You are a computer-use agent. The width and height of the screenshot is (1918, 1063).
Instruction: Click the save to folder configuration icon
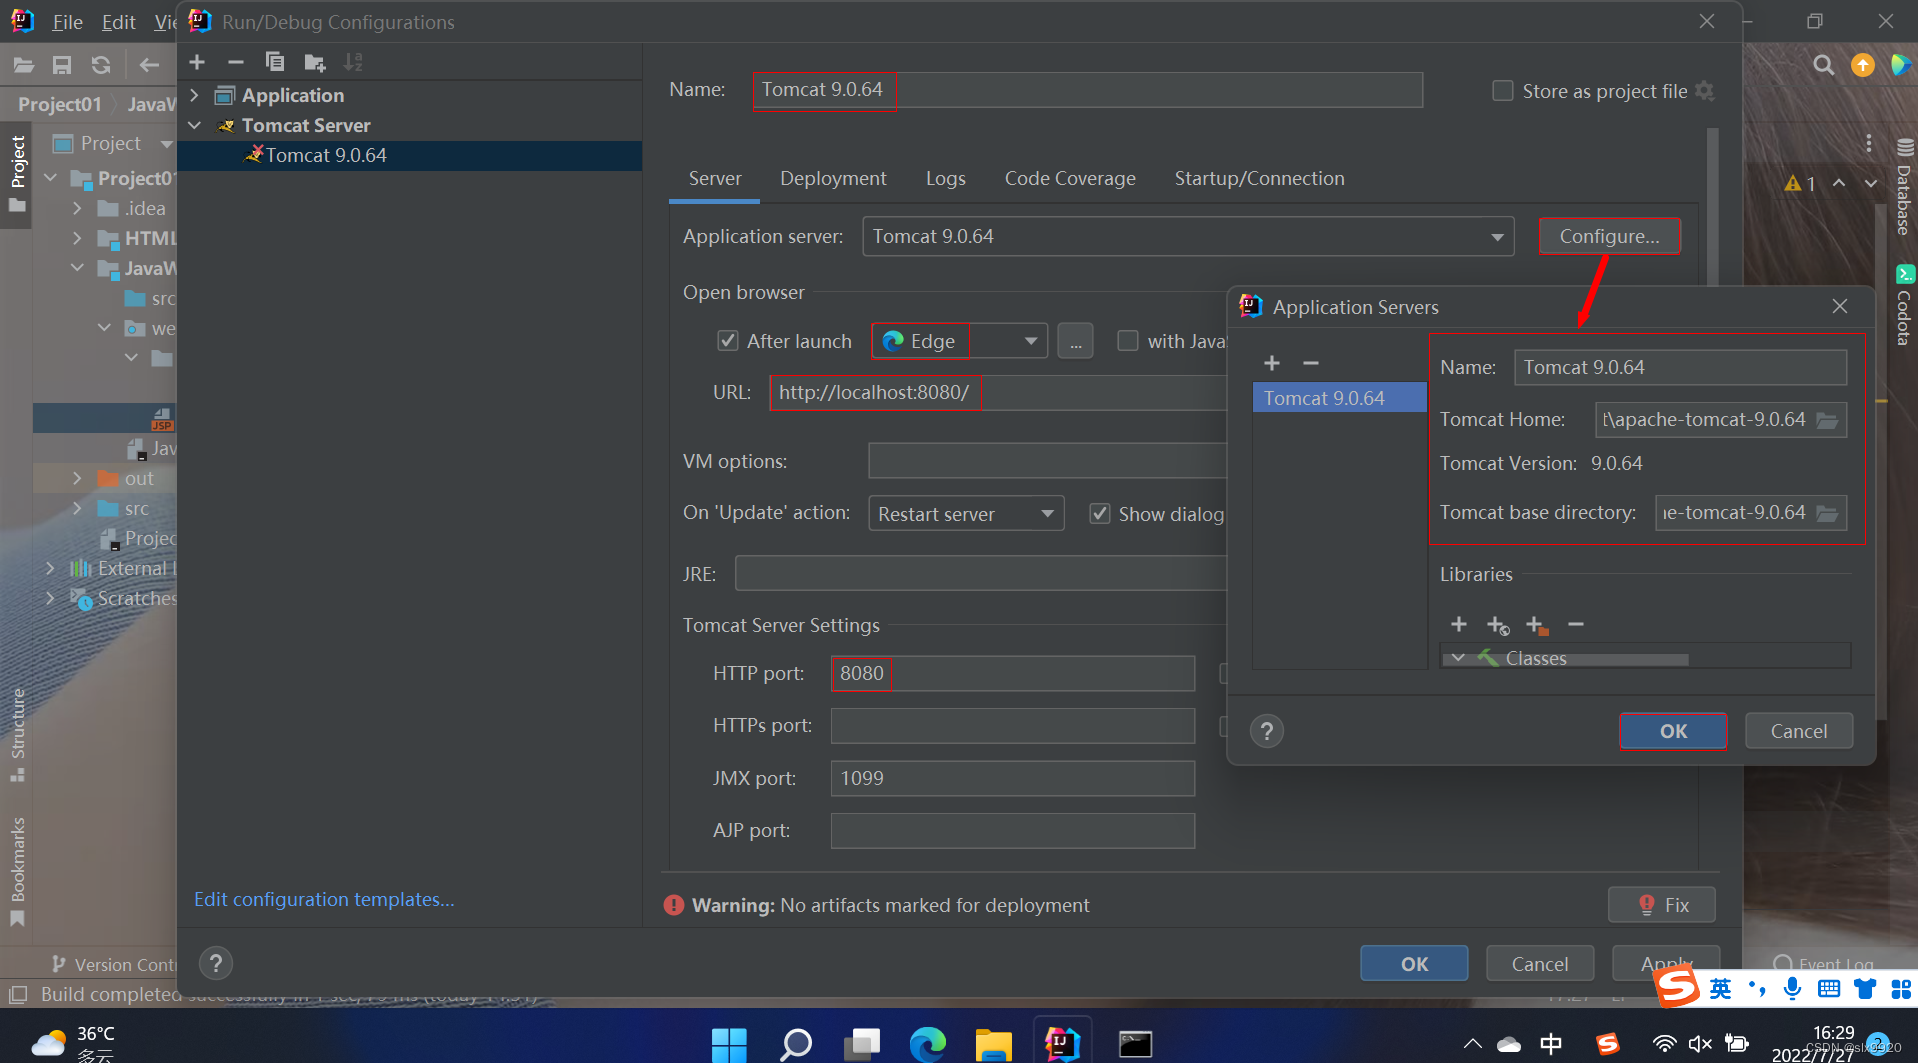pos(315,62)
